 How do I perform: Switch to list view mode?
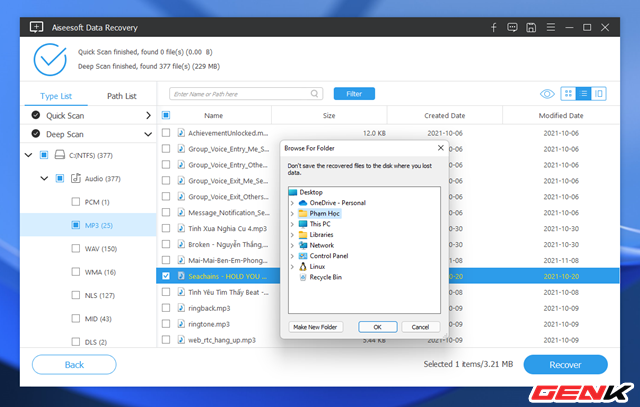(x=584, y=93)
